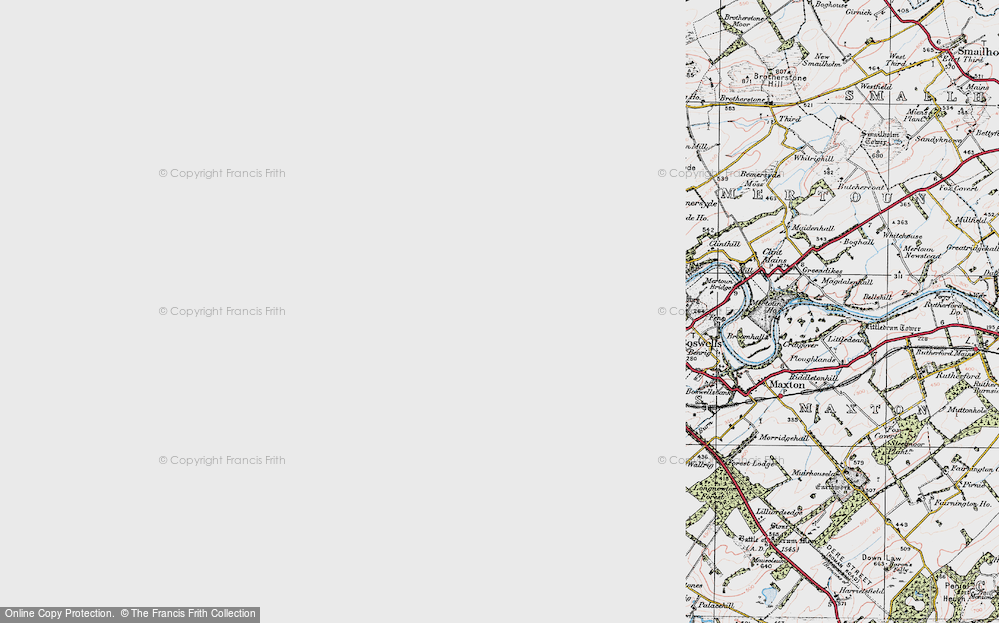The image size is (999, 623).
Task: Click the Fairnington Ho. label
Action: (x=962, y=504)
